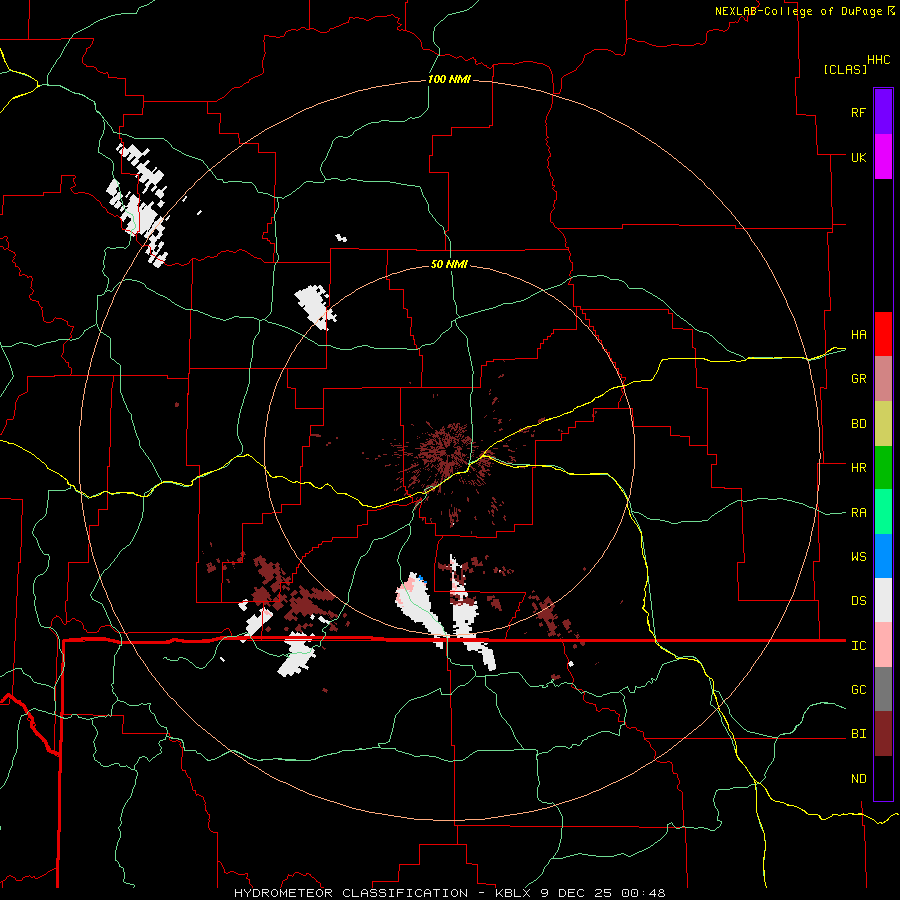
Task: Pick the RA legend color swatch
Action: coord(883,512)
